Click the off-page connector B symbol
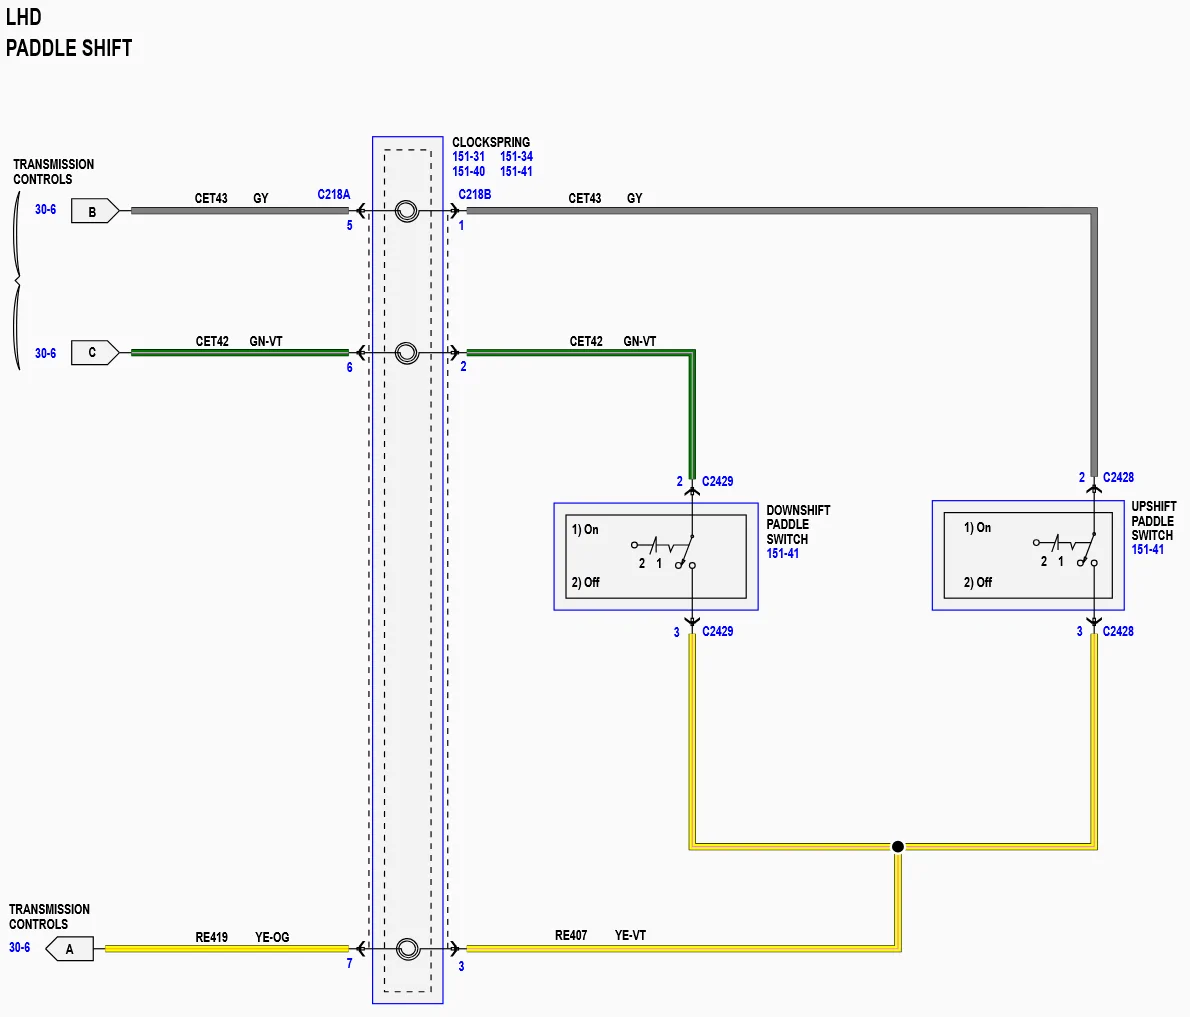The height and width of the screenshot is (1017, 1190). click(x=95, y=211)
